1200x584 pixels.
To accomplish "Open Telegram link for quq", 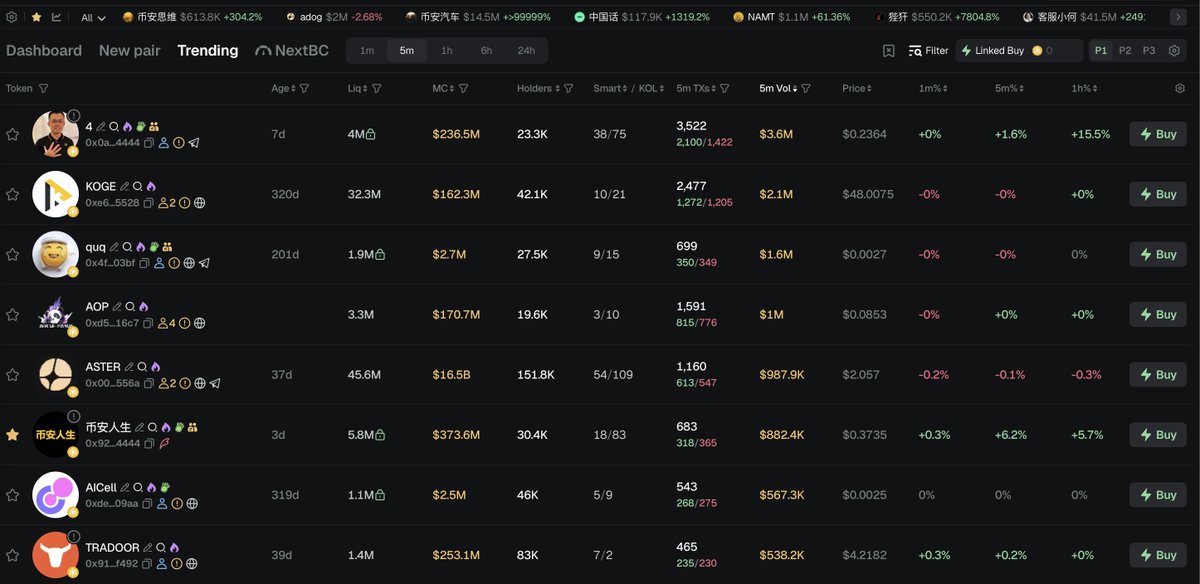I will click(204, 263).
